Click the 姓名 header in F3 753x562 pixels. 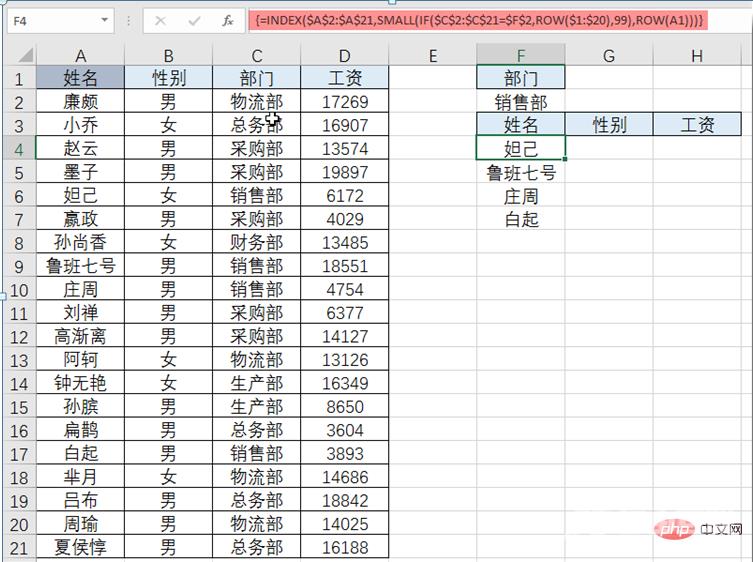pyautogui.click(x=521, y=125)
